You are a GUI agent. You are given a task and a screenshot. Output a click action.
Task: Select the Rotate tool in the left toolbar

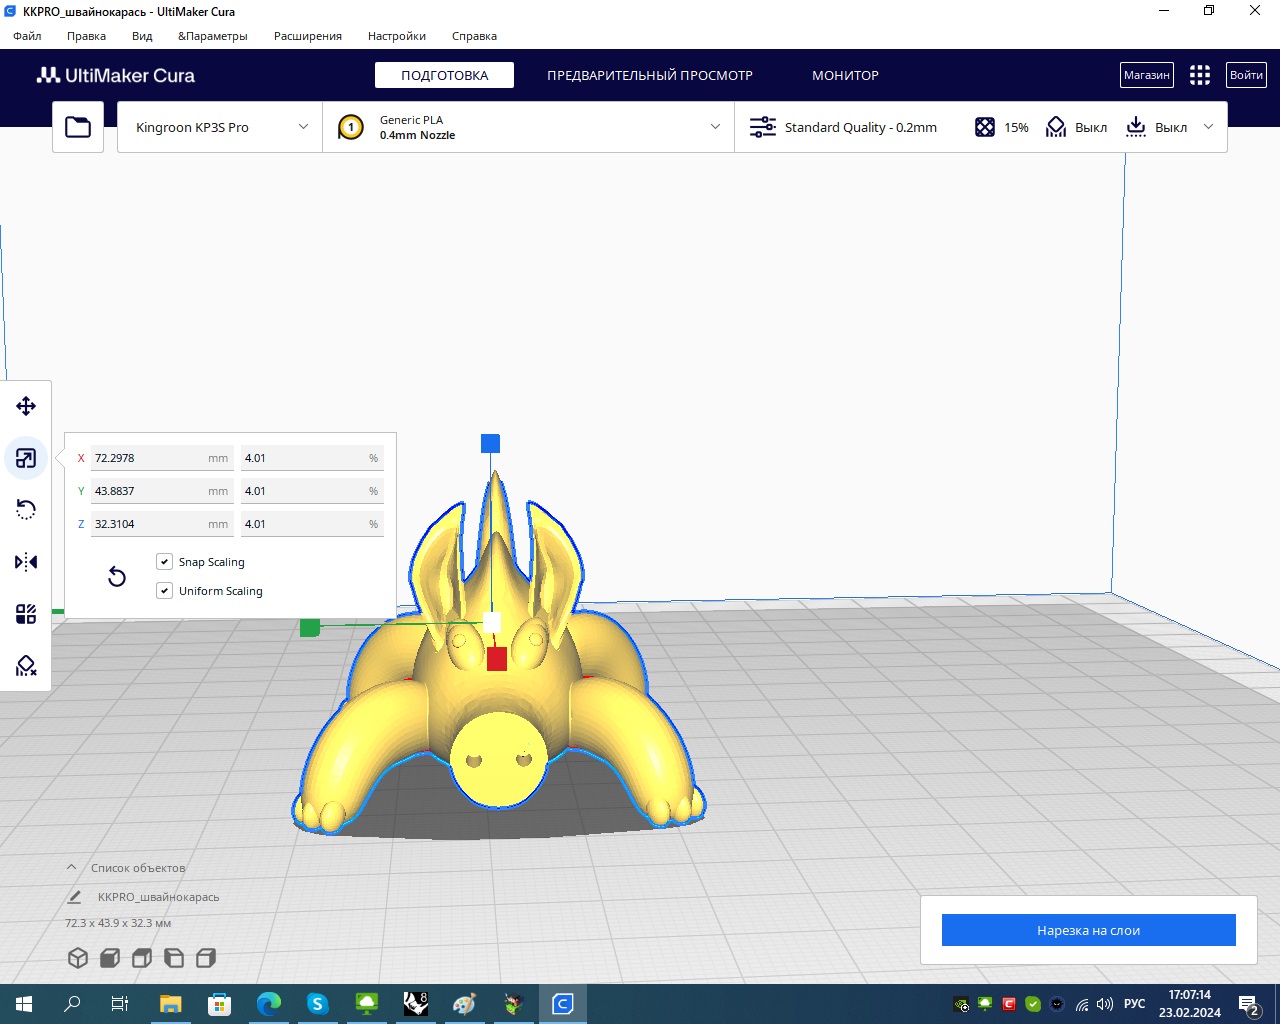coord(26,510)
